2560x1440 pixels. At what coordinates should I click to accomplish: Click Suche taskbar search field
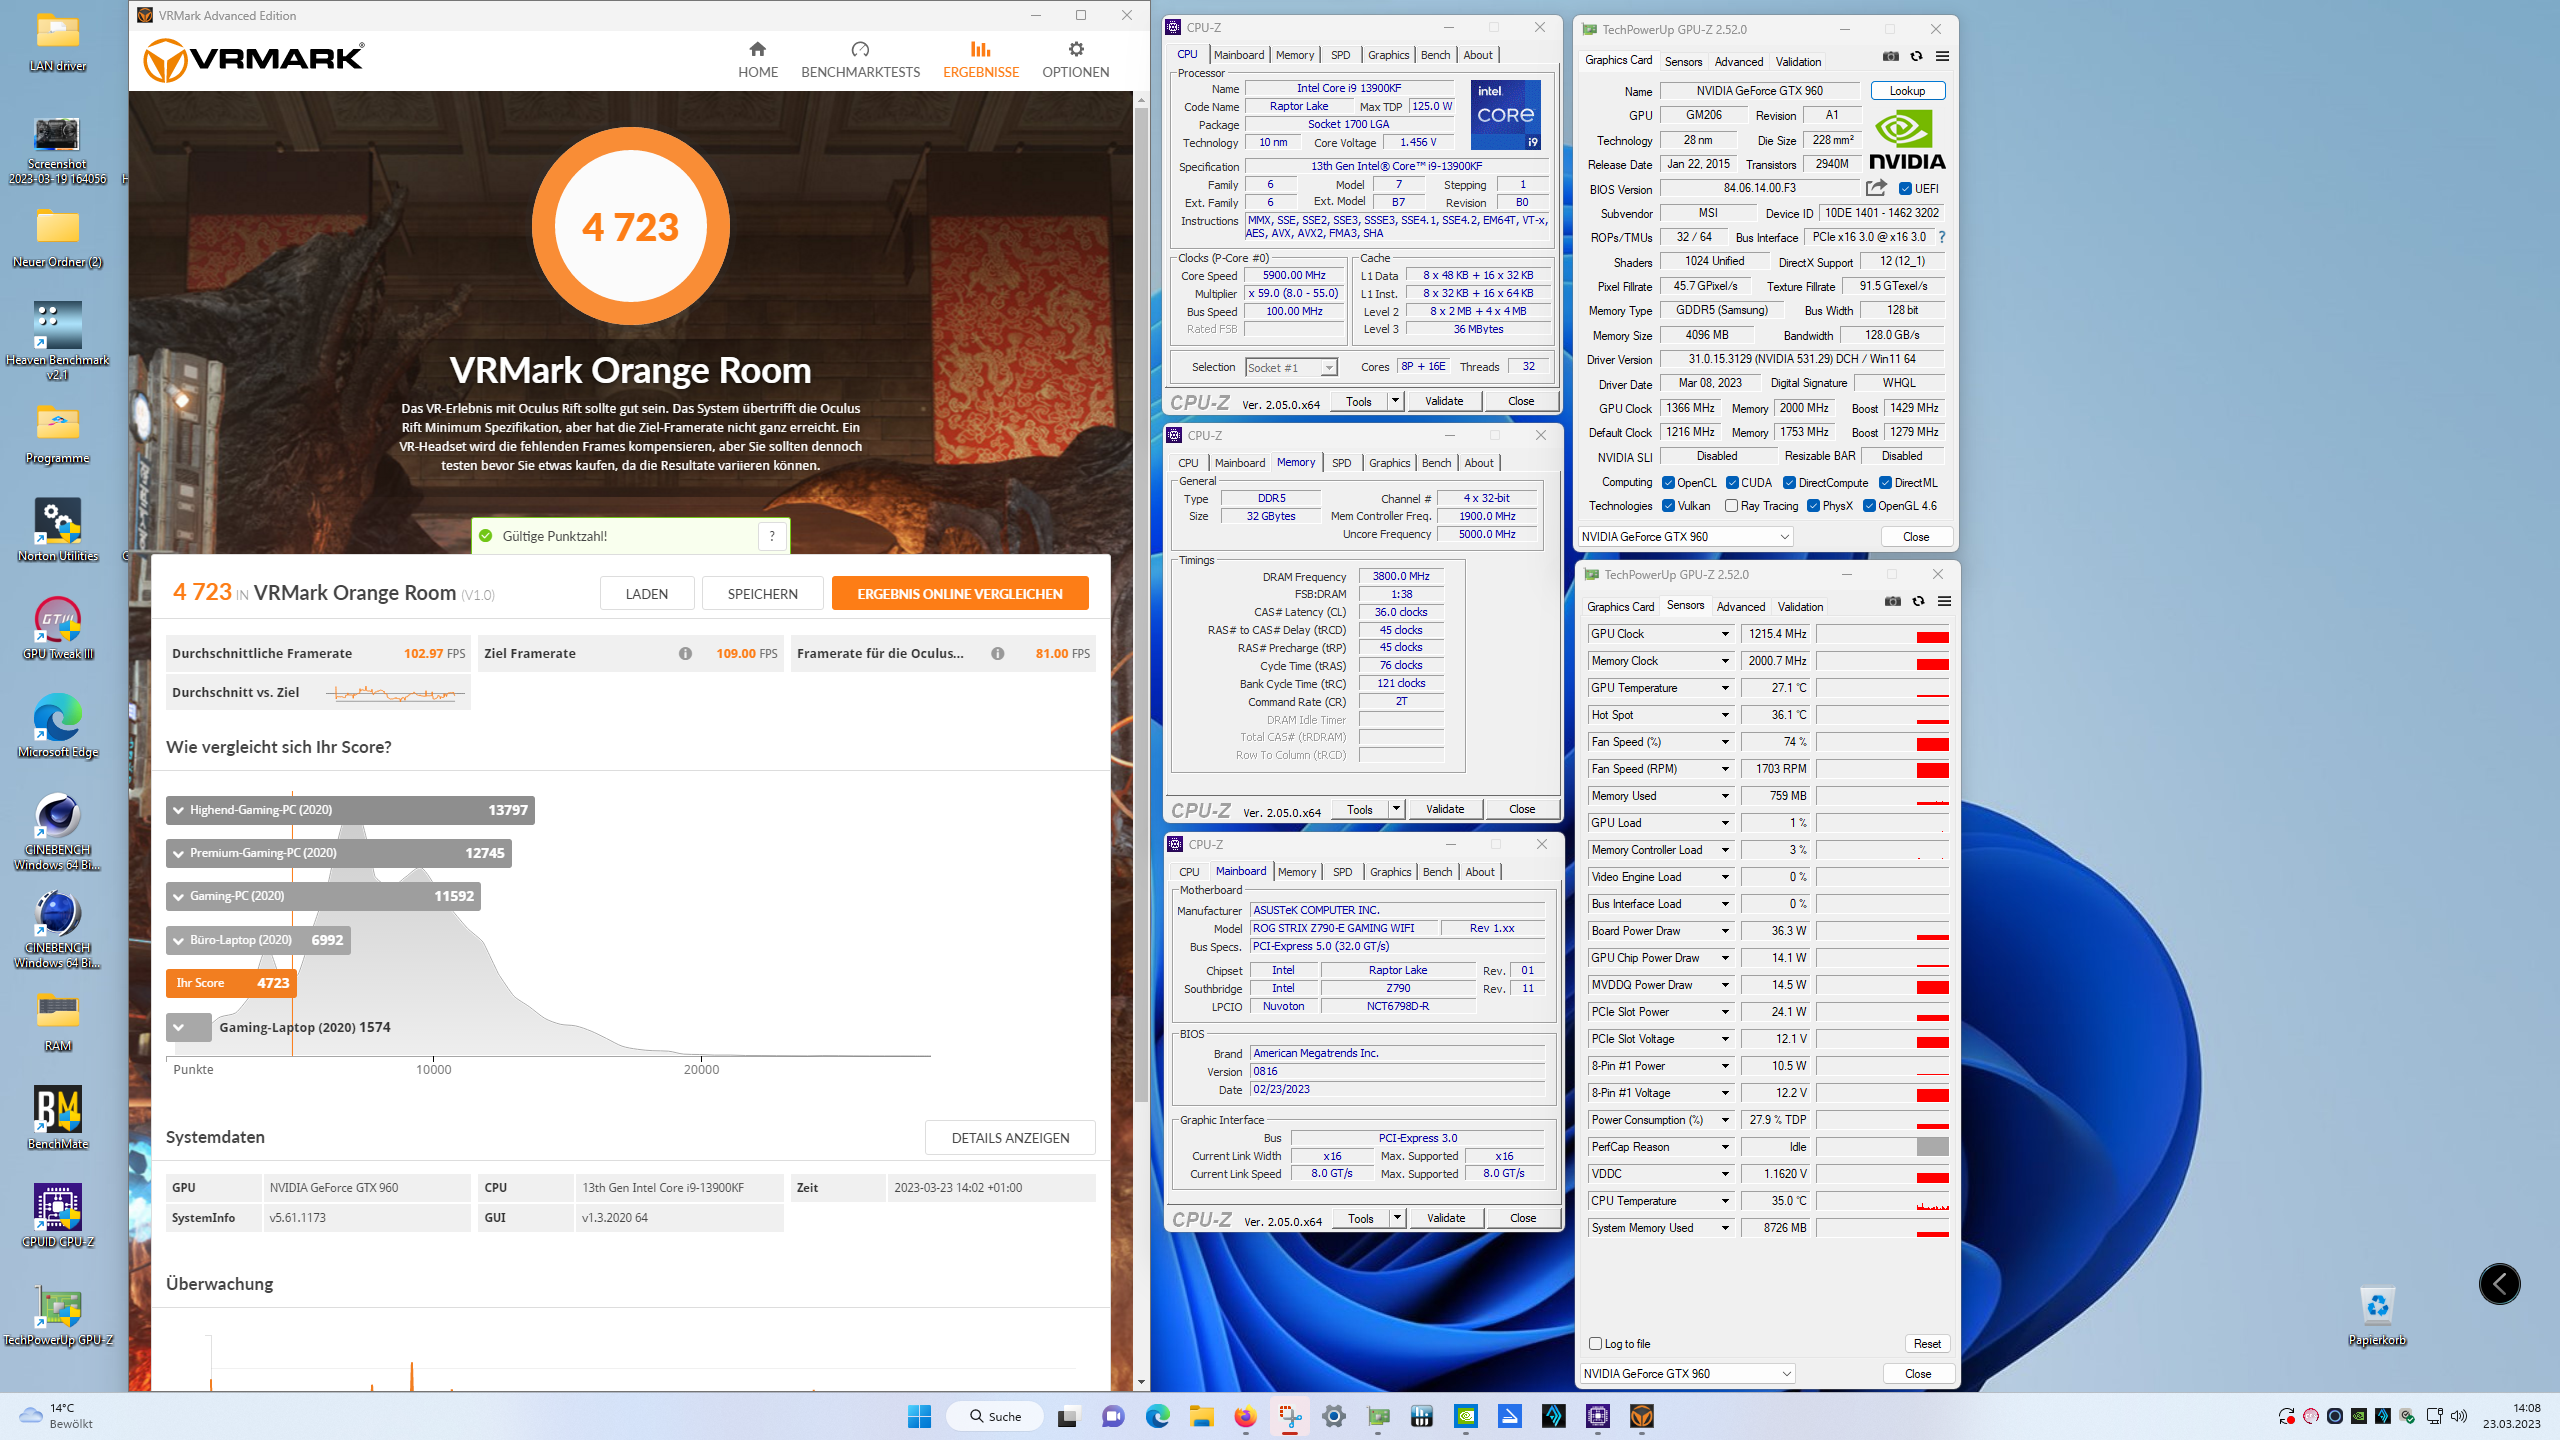tap(995, 1416)
